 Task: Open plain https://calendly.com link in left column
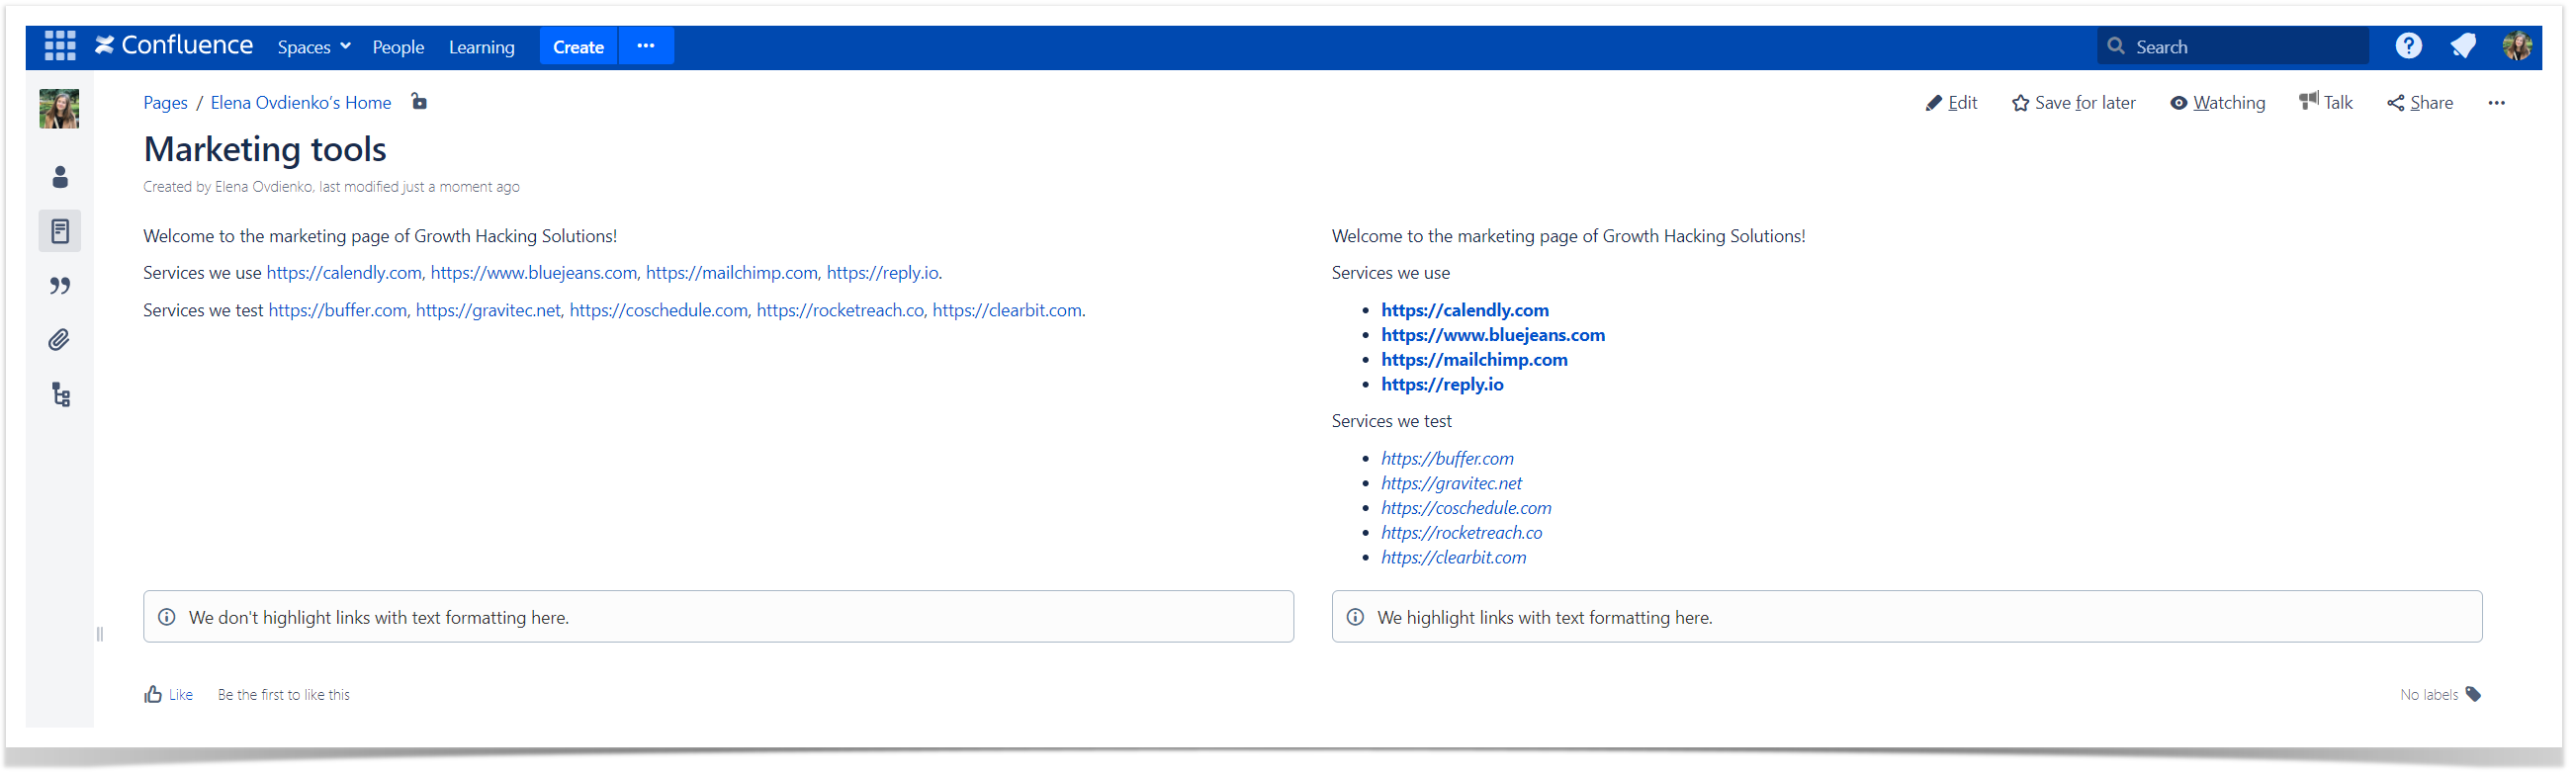pos(344,273)
